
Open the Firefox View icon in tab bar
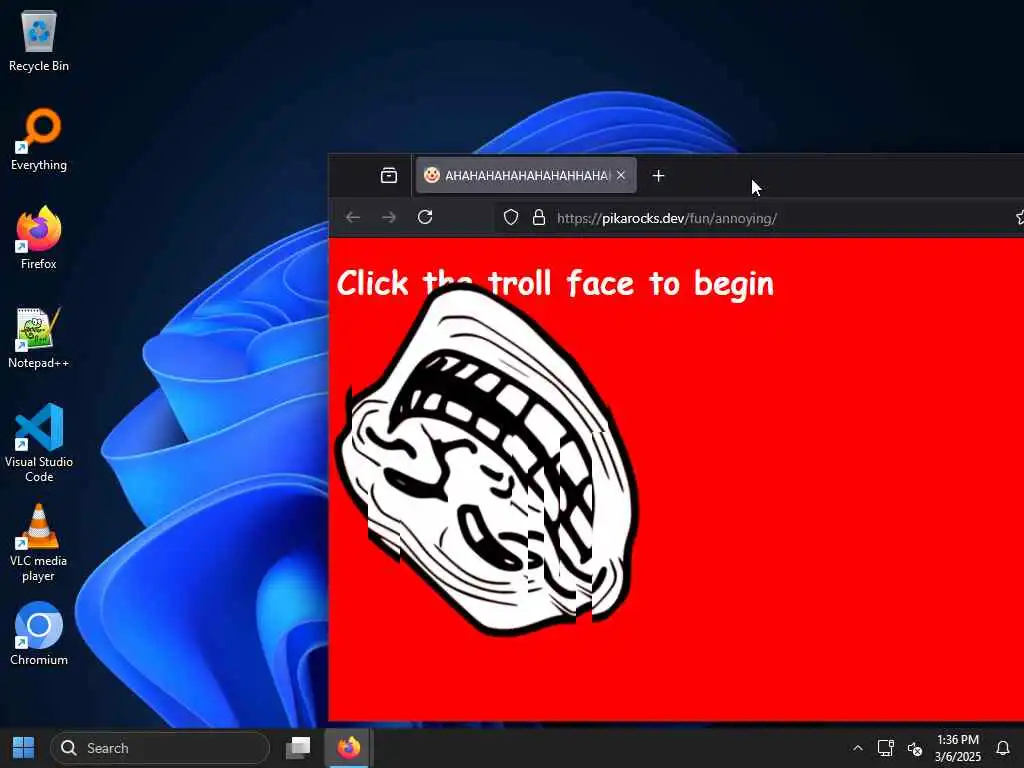[389, 175]
